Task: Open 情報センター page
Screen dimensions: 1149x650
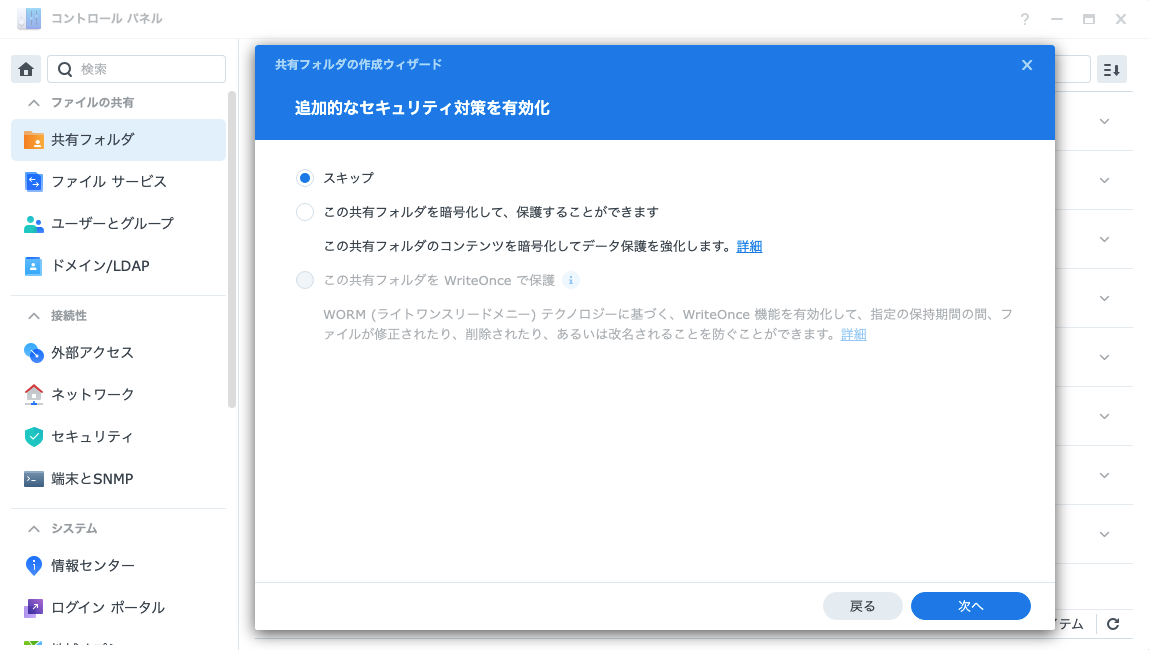Action: 119,566
